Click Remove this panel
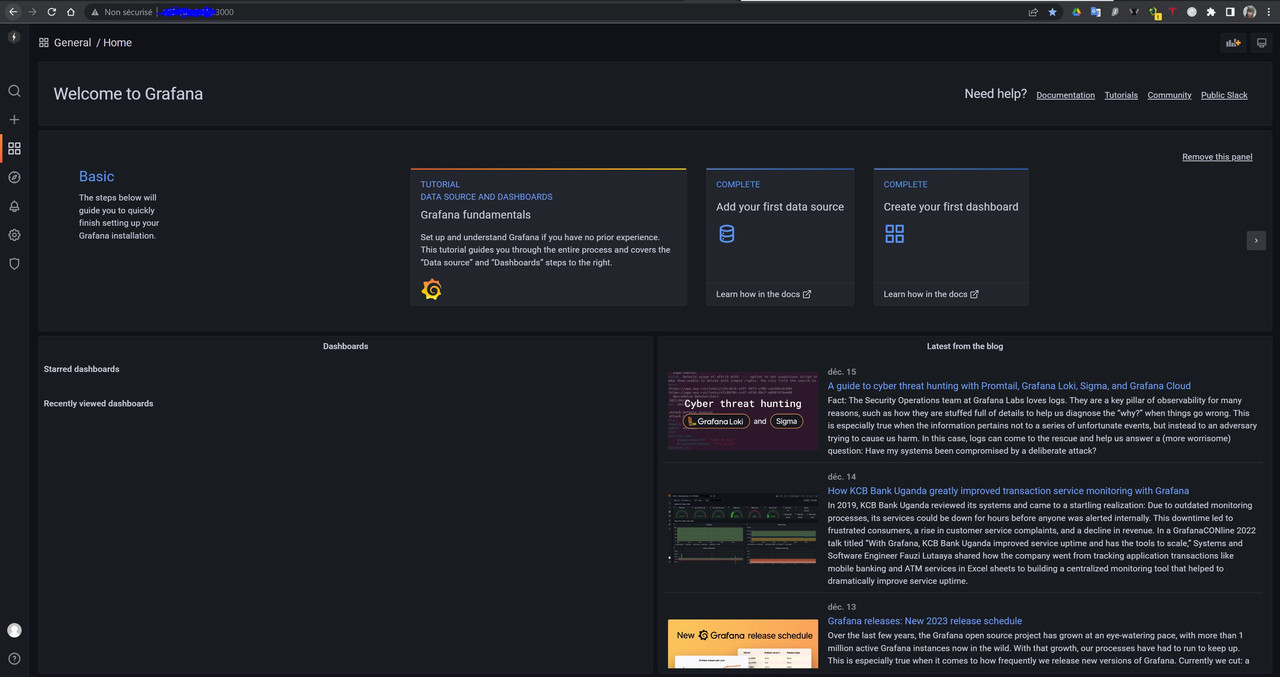 (x=1217, y=157)
